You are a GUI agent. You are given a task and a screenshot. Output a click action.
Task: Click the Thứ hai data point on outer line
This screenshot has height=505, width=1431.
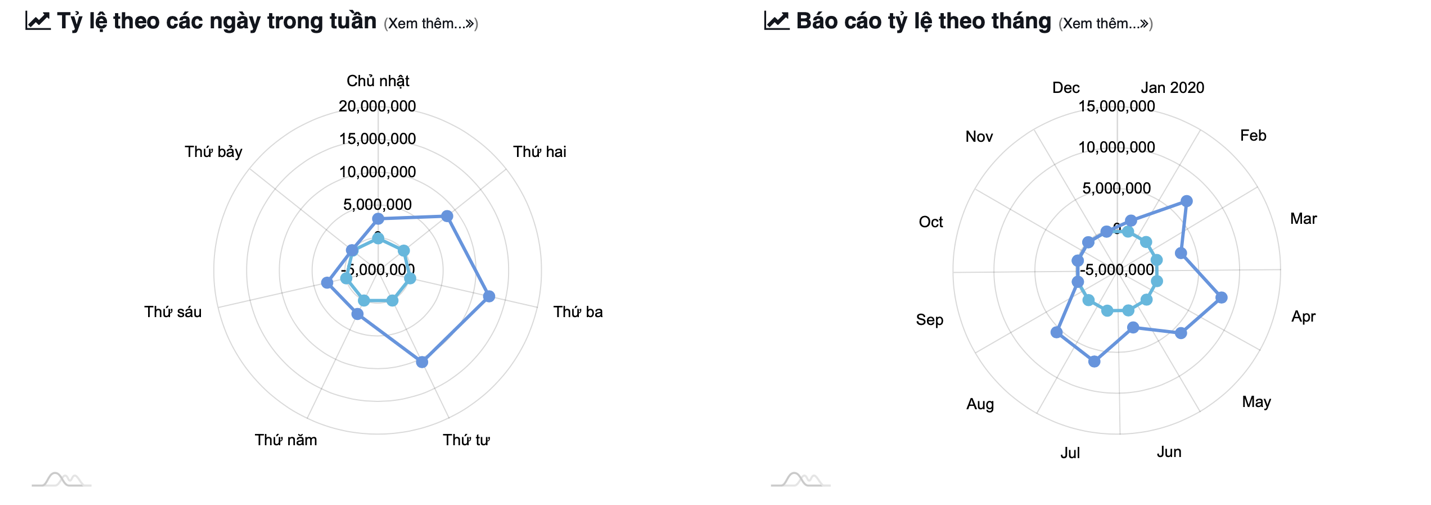[447, 216]
